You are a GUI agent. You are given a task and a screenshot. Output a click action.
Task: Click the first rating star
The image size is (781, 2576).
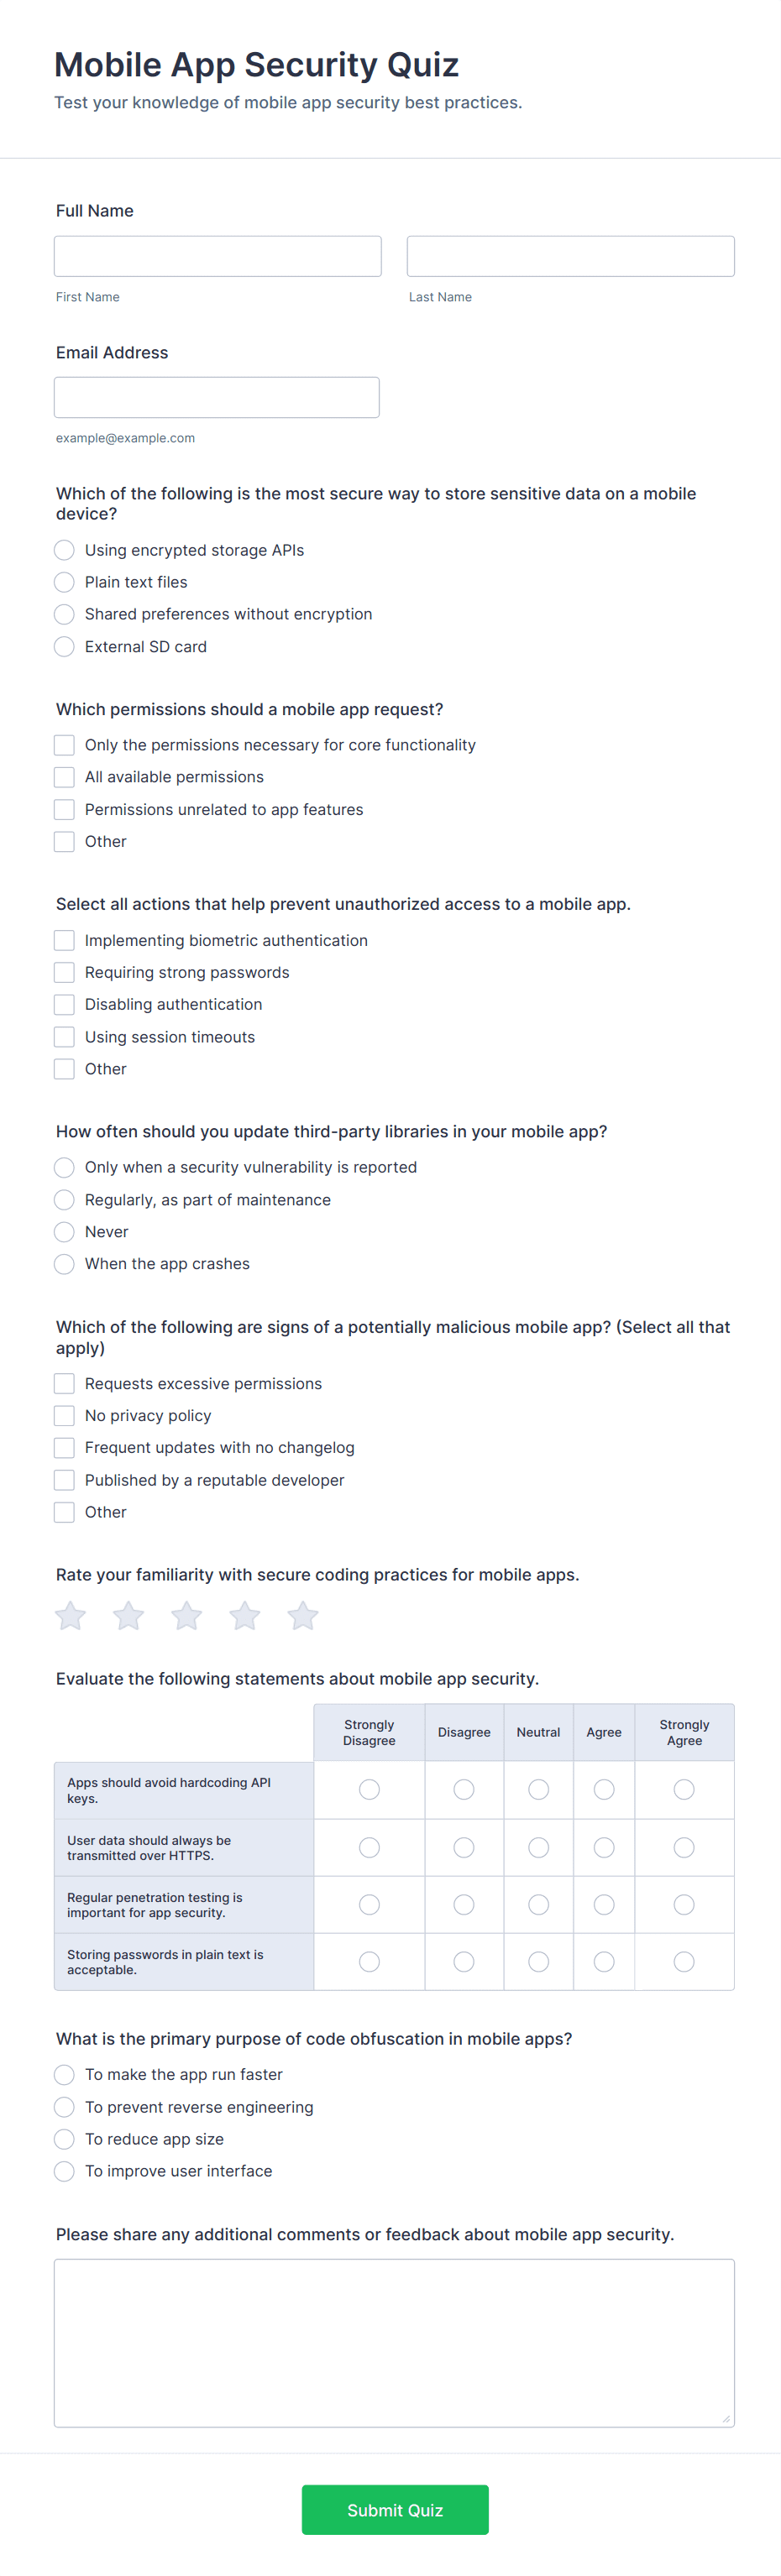click(x=70, y=1615)
